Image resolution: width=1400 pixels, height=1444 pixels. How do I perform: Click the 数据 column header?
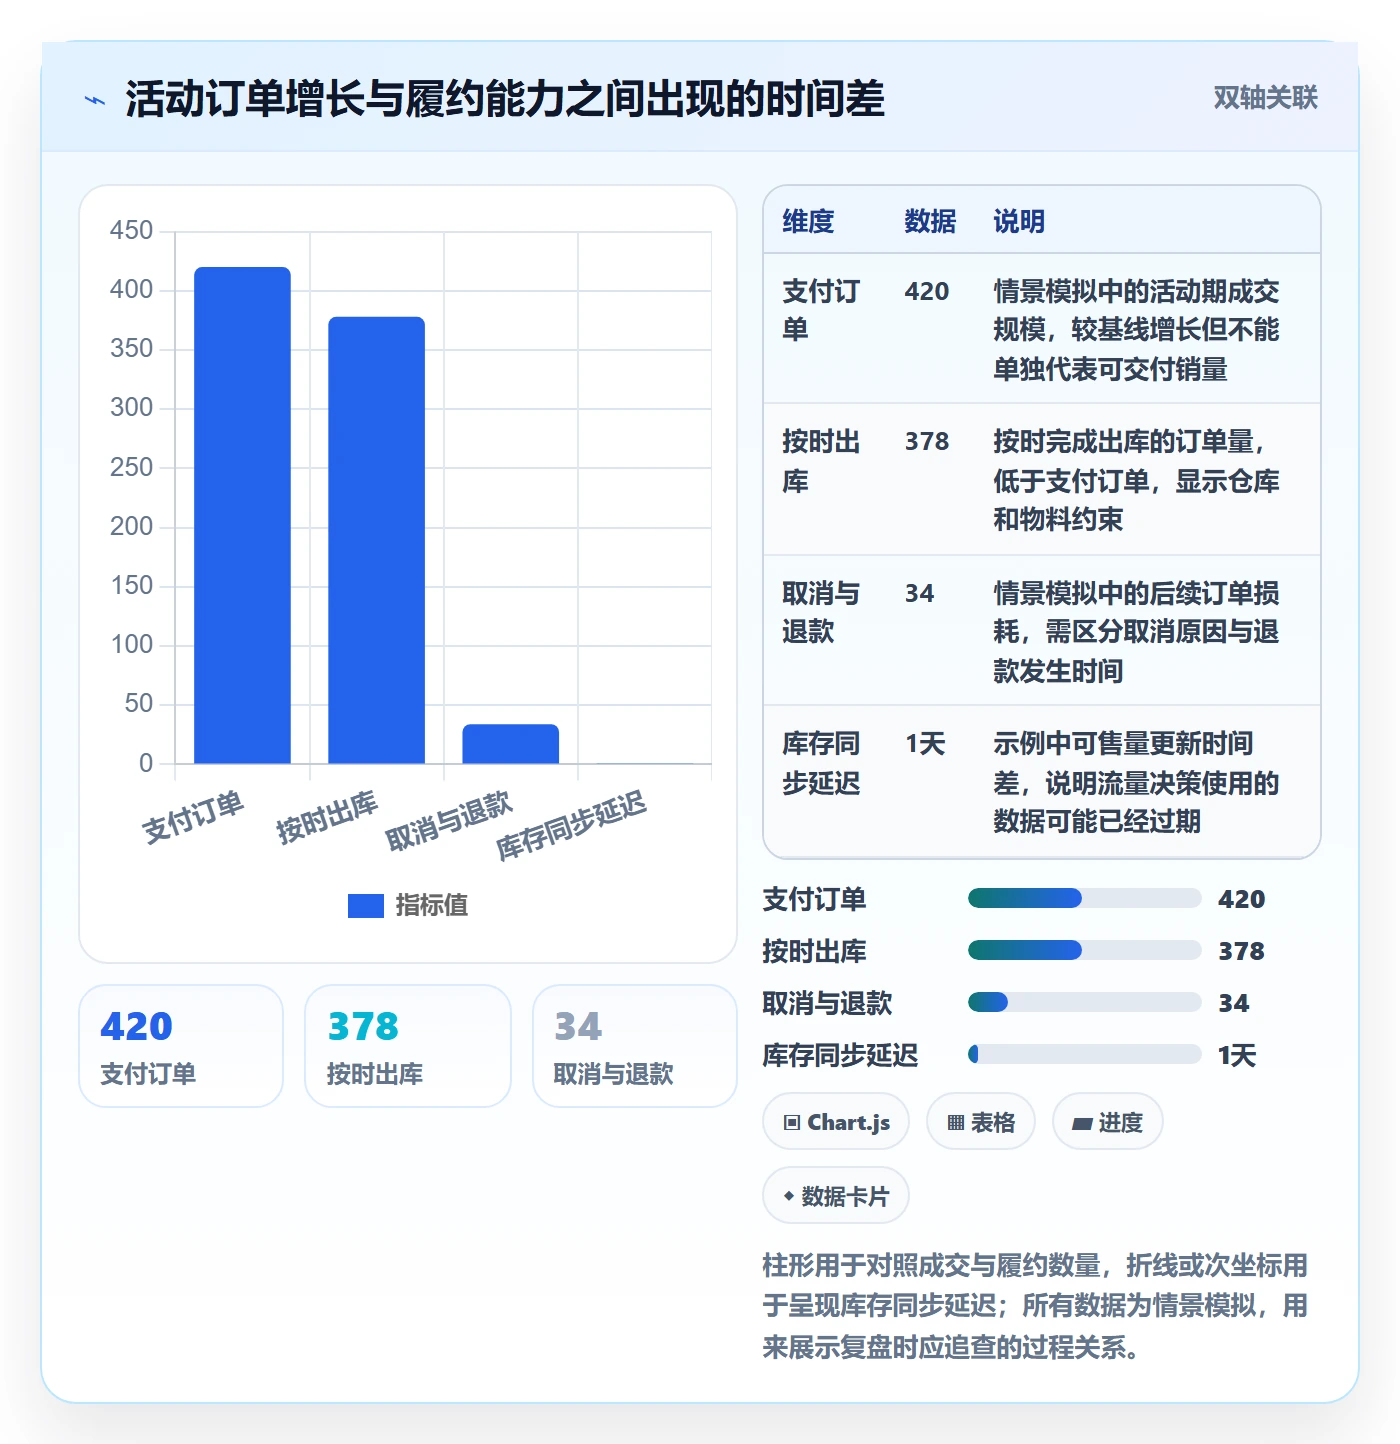coord(930,221)
